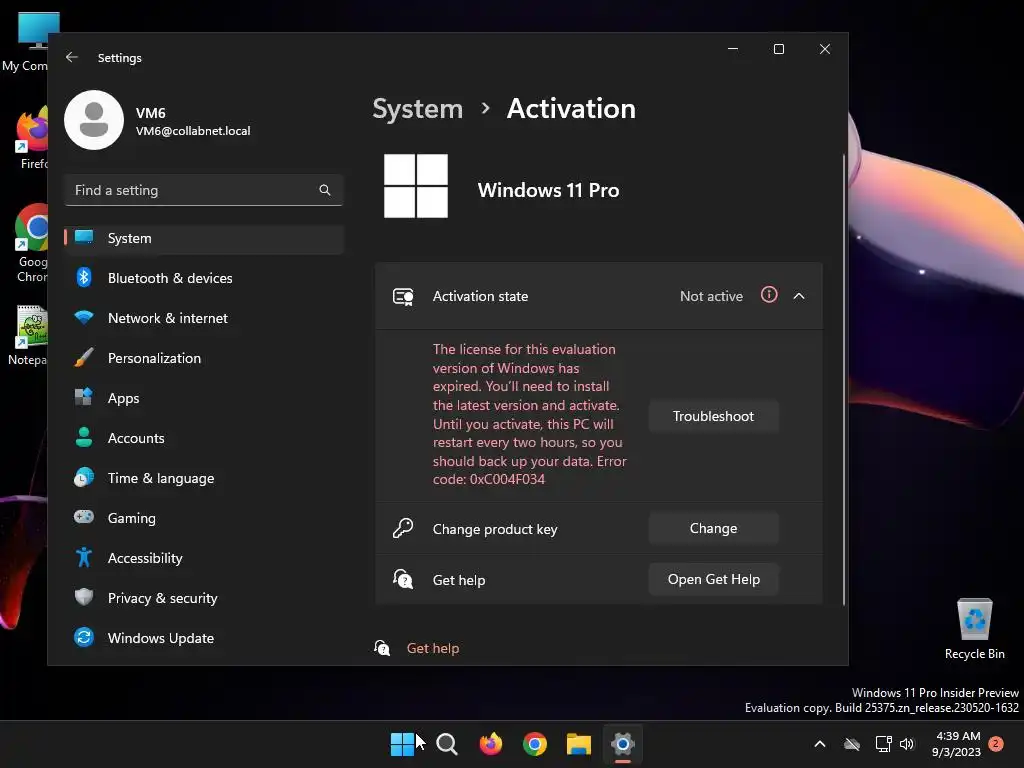
Task: Click the Privacy & security shield icon
Action: [84, 597]
